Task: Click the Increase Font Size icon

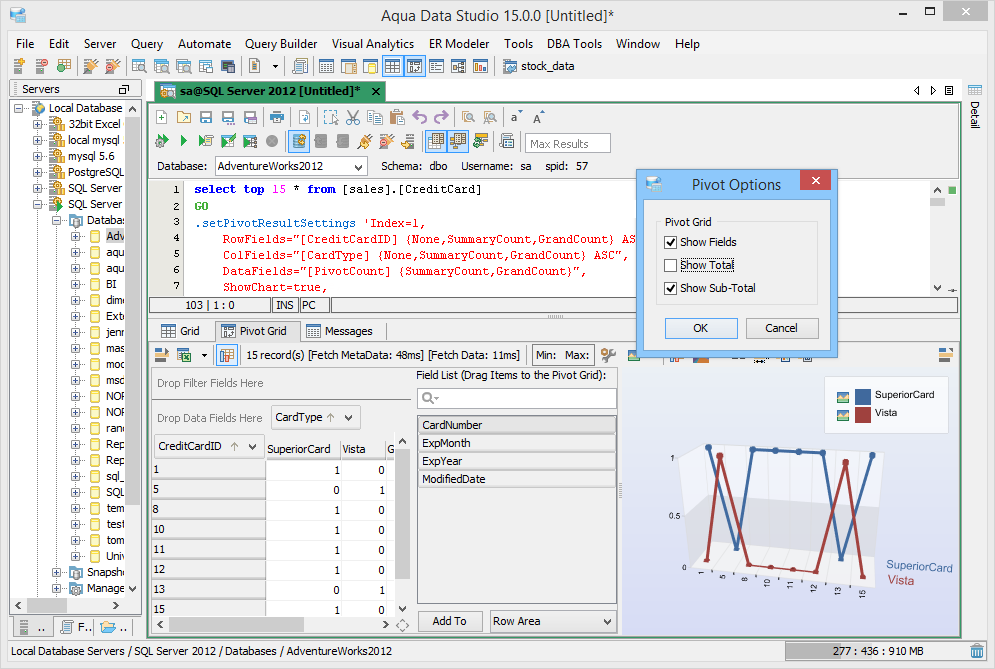Action: (x=537, y=117)
